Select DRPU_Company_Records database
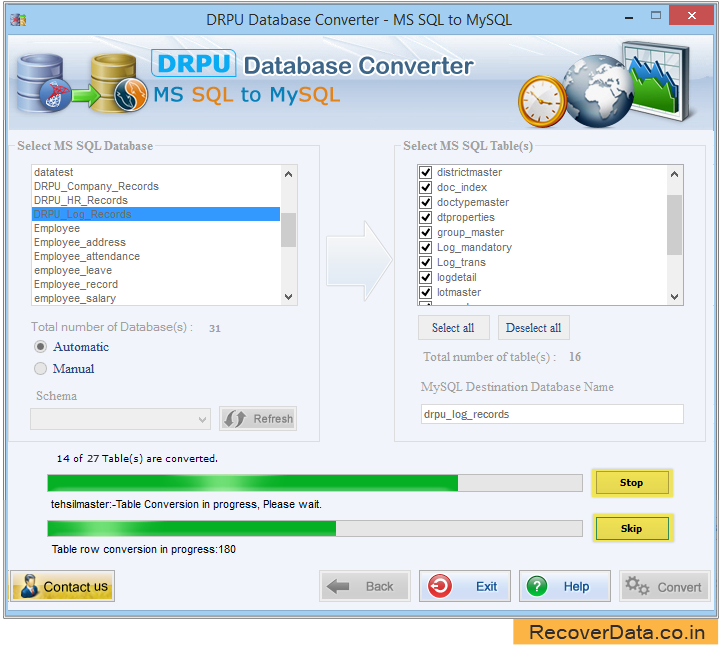This screenshot has height=650, width=723. 156,186
